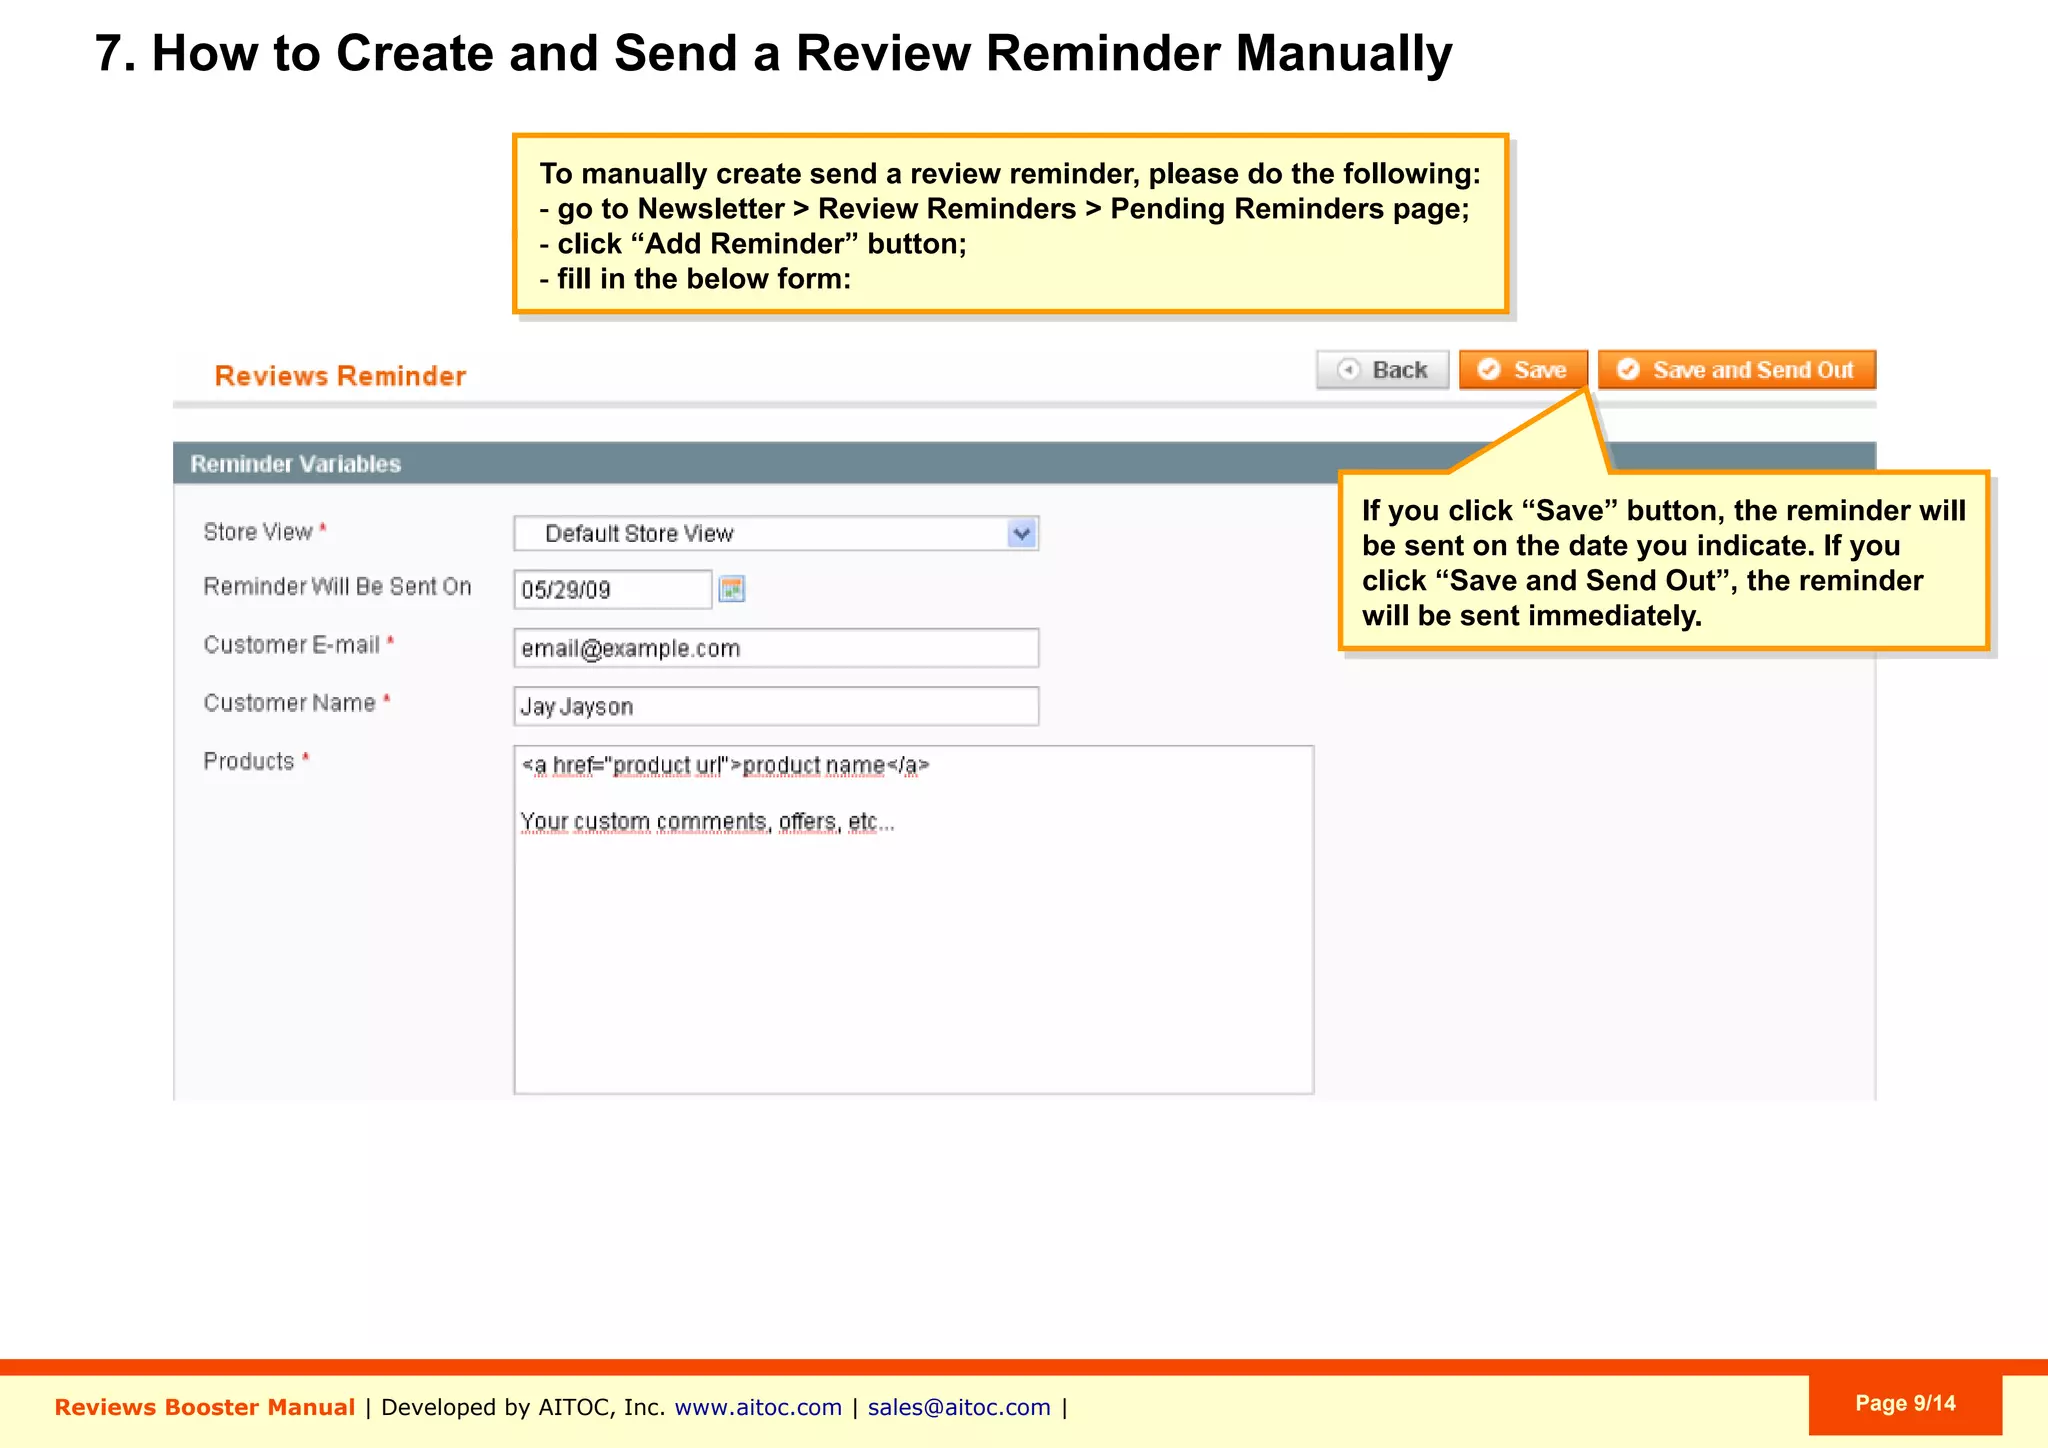The image size is (2048, 1448).
Task: Select the Reviews Reminder page title
Action: click(x=340, y=376)
